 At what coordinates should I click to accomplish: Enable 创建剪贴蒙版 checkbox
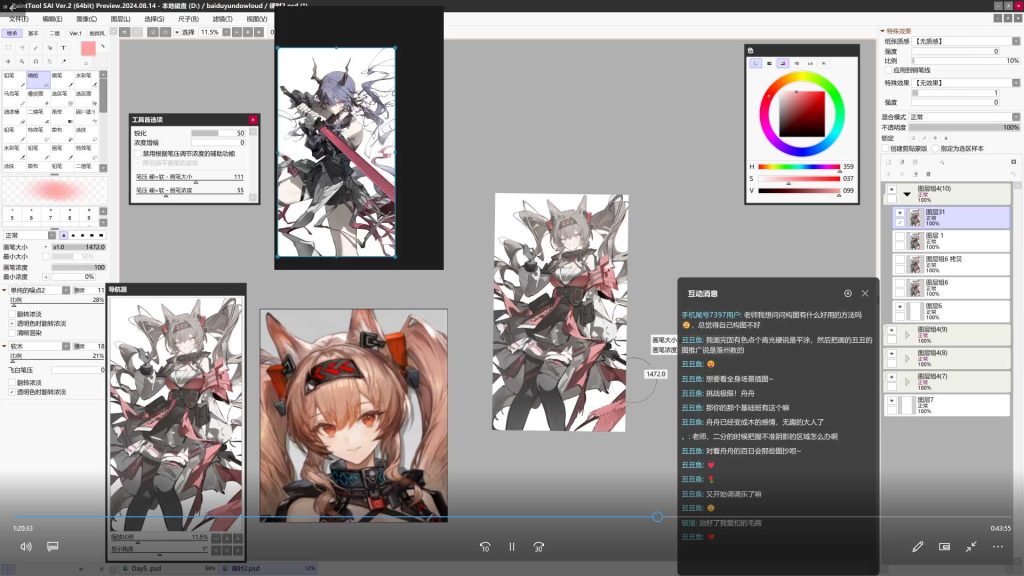[x=886, y=148]
